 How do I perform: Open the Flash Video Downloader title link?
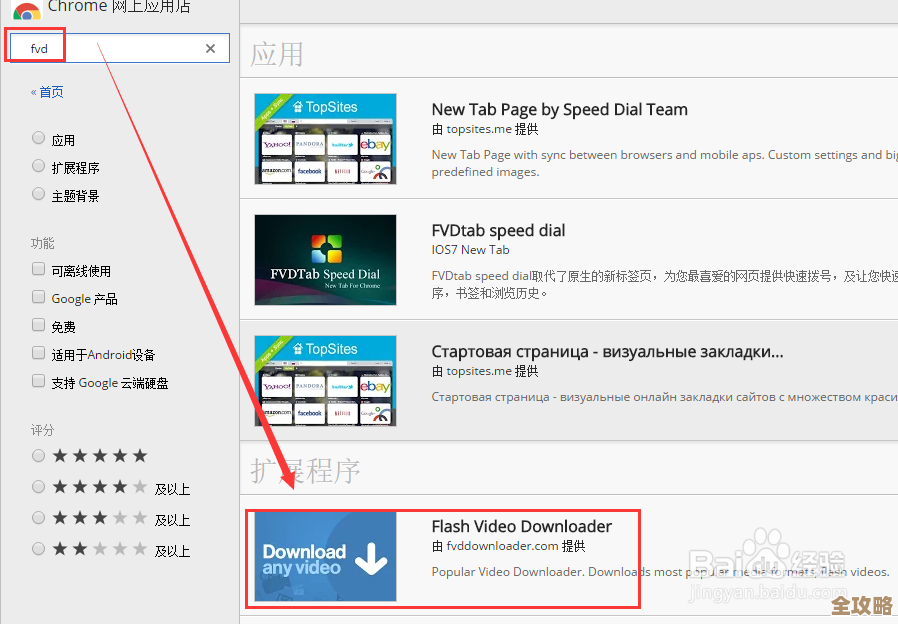521,526
